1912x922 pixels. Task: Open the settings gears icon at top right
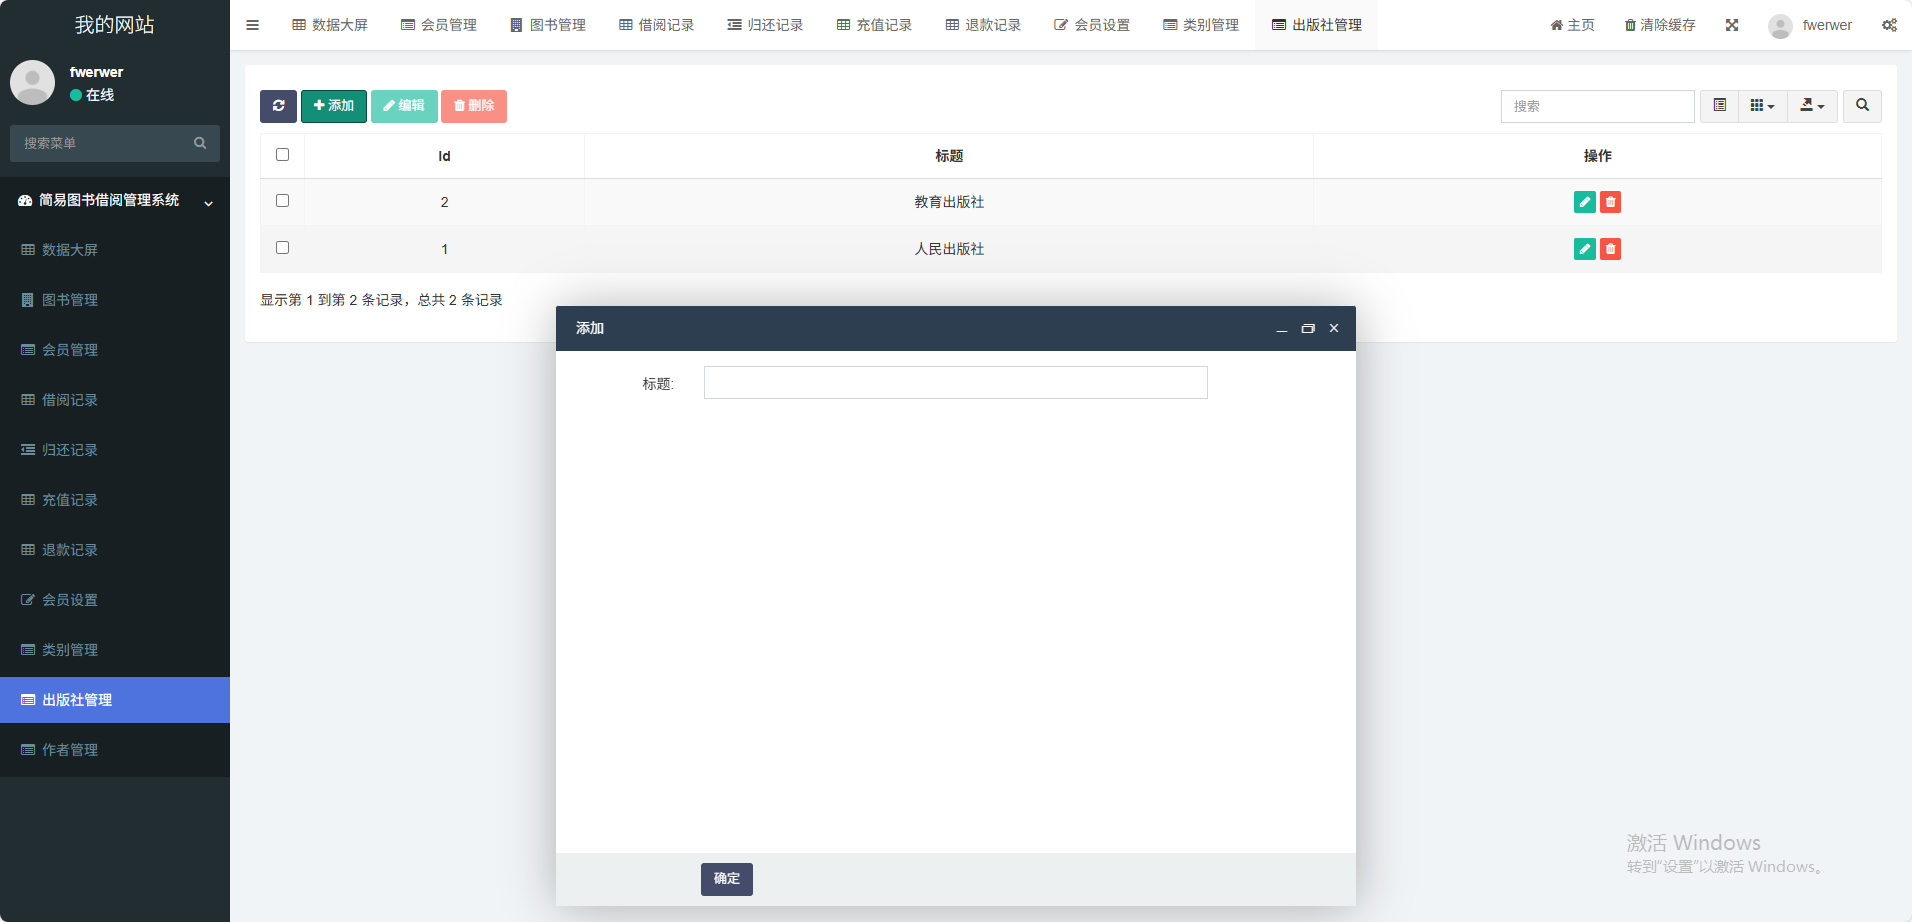point(1889,25)
